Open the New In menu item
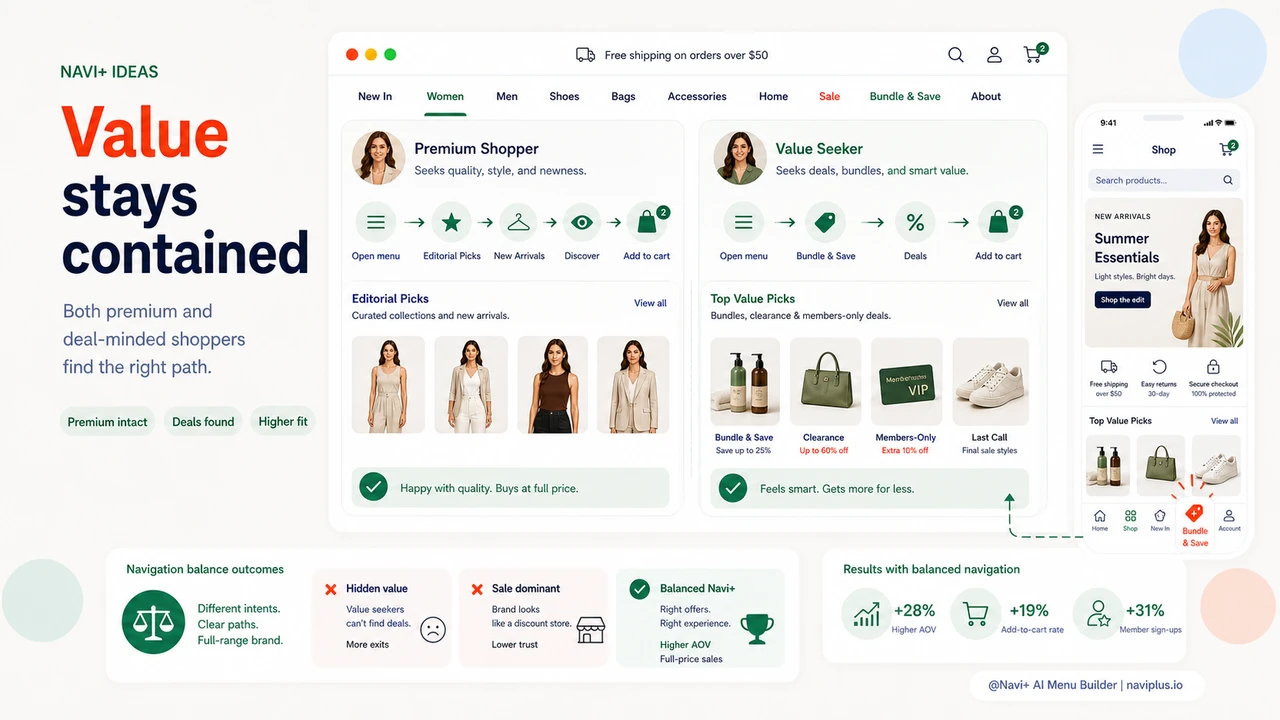 tap(375, 96)
